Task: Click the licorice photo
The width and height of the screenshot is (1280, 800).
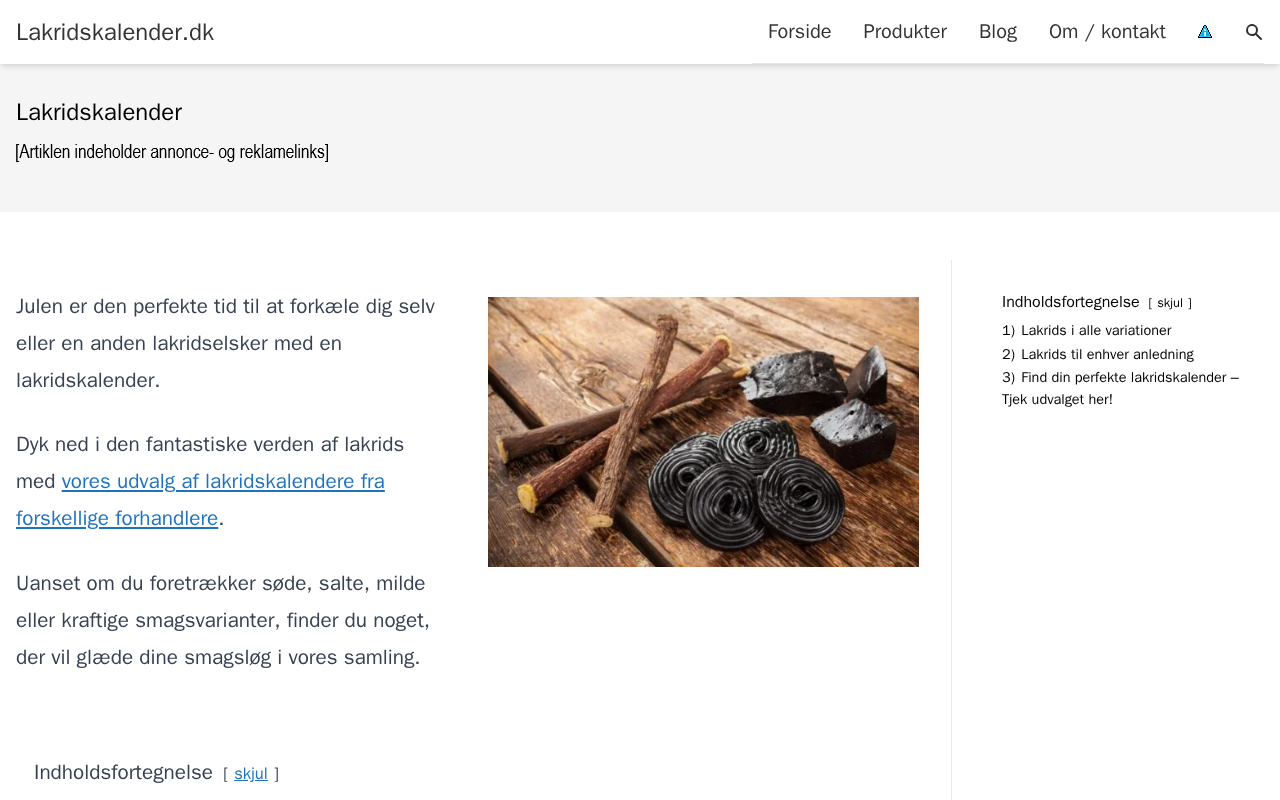Action: pyautogui.click(x=703, y=432)
